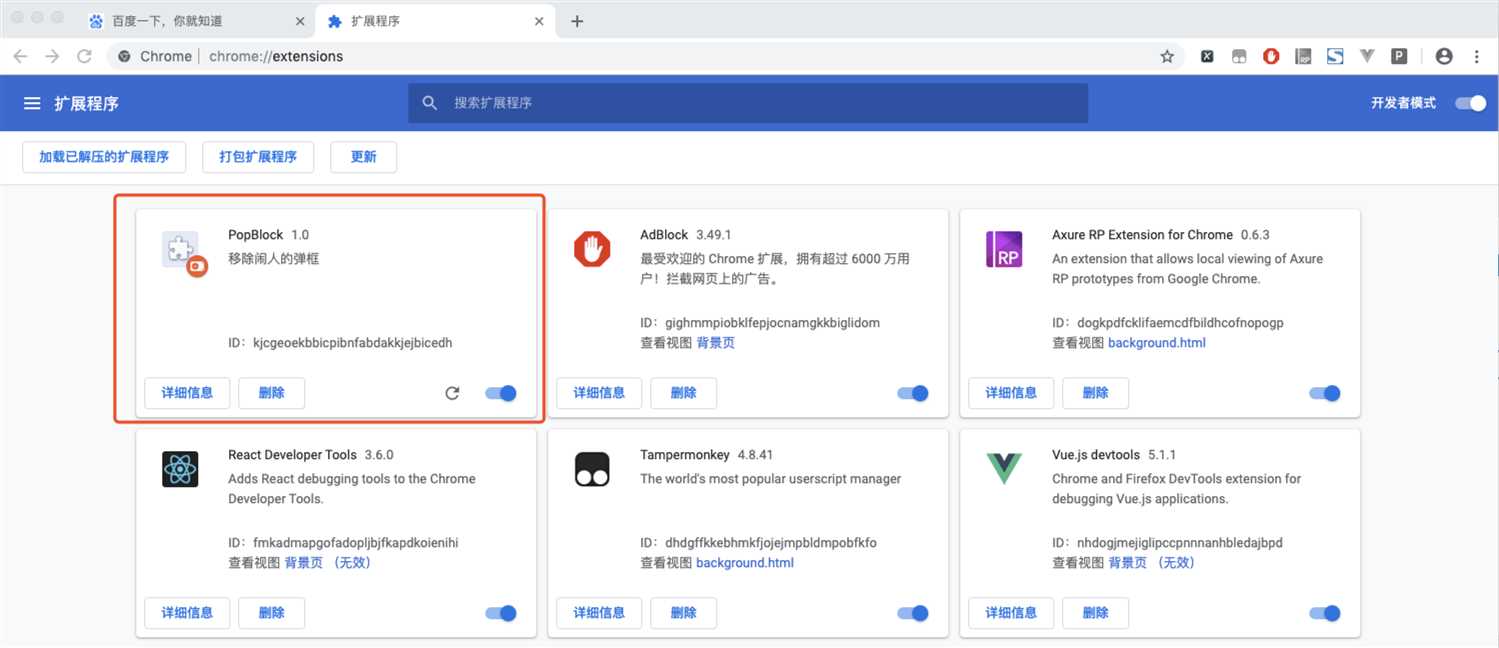Disable the Axure RP Extension

[x=1325, y=393]
